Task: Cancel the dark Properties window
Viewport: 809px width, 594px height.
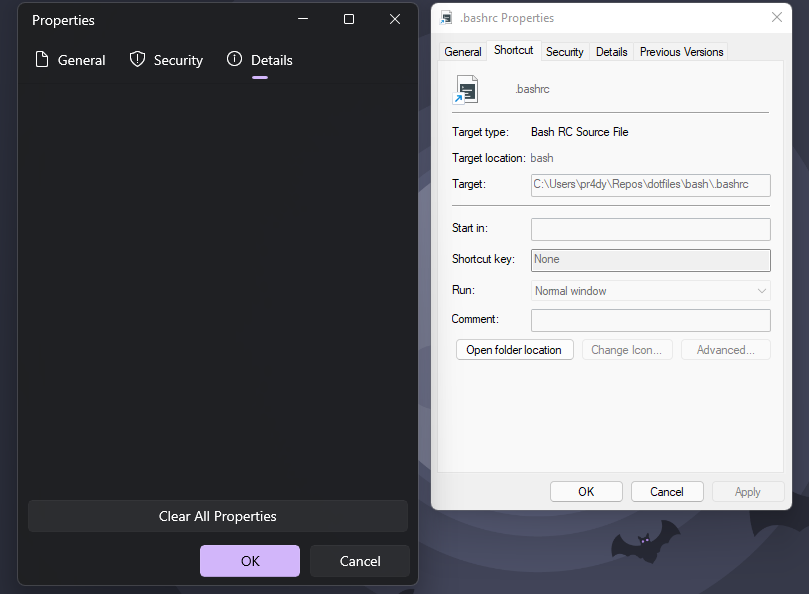Action: coord(360,561)
